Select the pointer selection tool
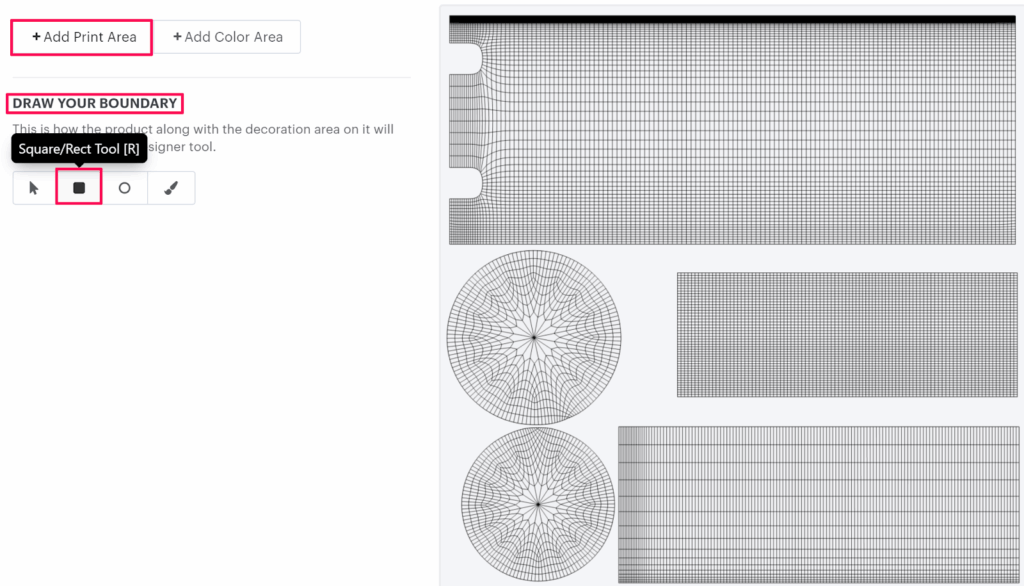Image resolution: width=1024 pixels, height=586 pixels. click(34, 188)
